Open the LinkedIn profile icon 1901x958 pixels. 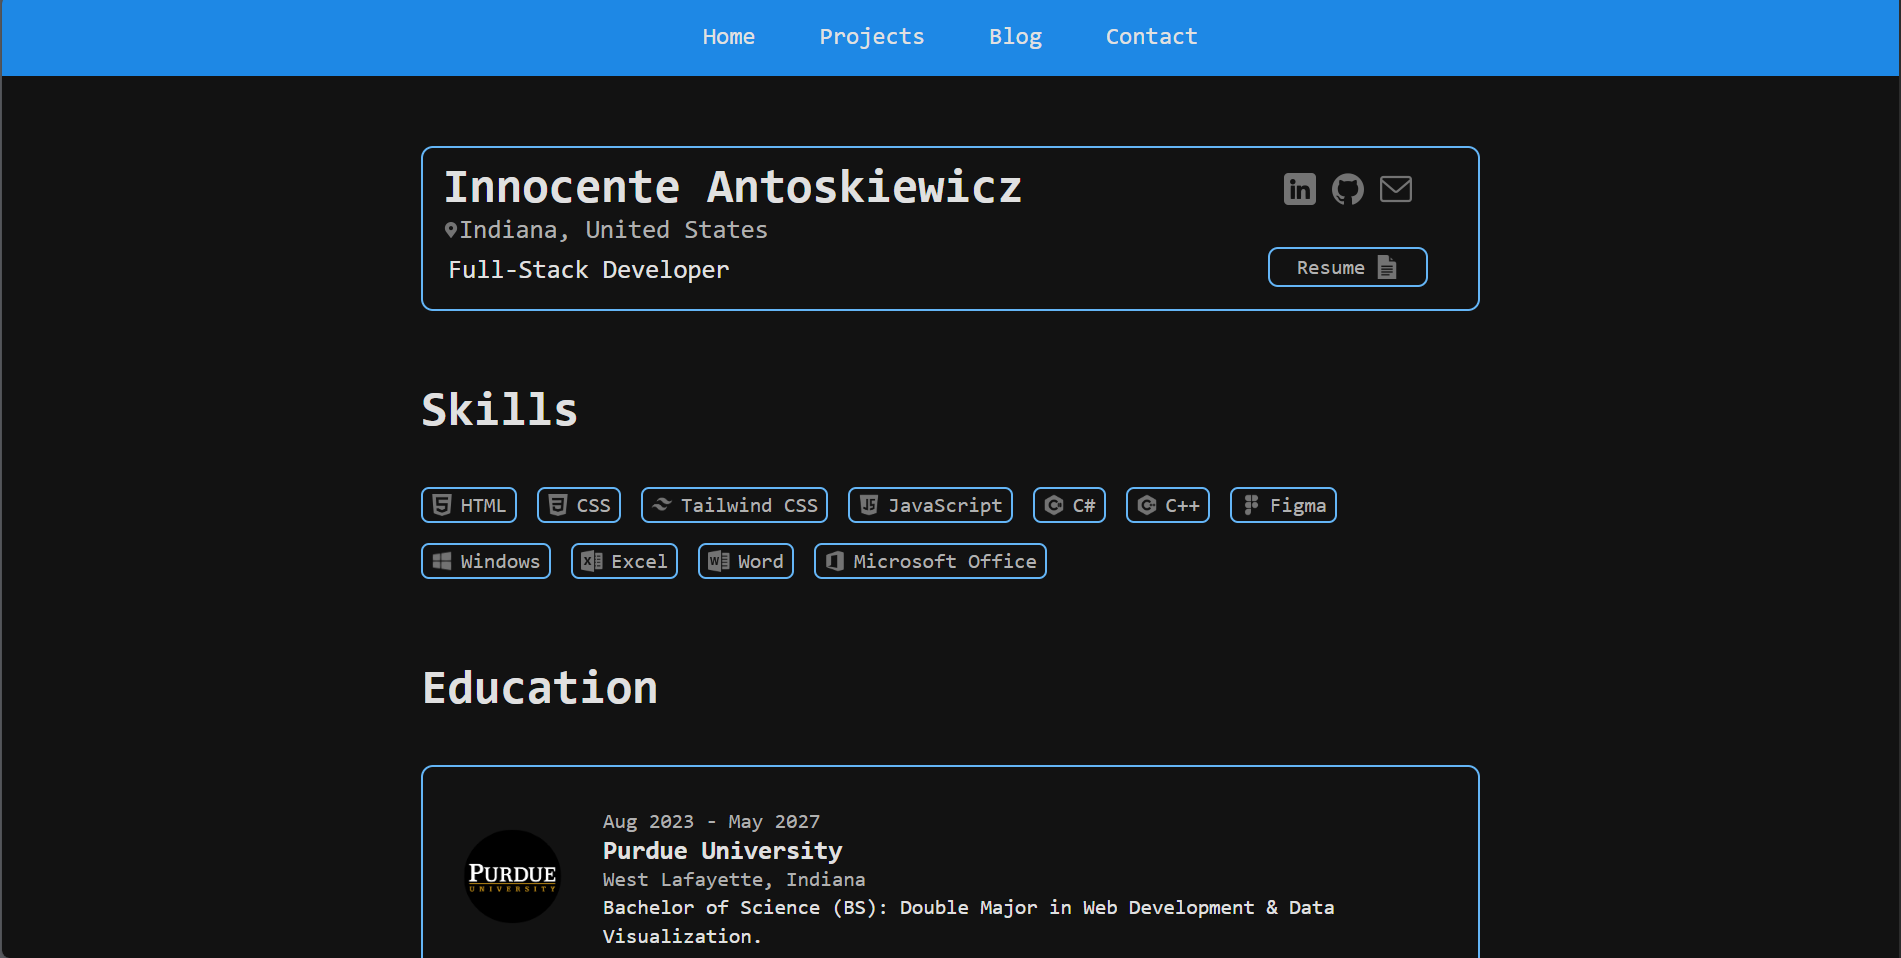[x=1299, y=189]
